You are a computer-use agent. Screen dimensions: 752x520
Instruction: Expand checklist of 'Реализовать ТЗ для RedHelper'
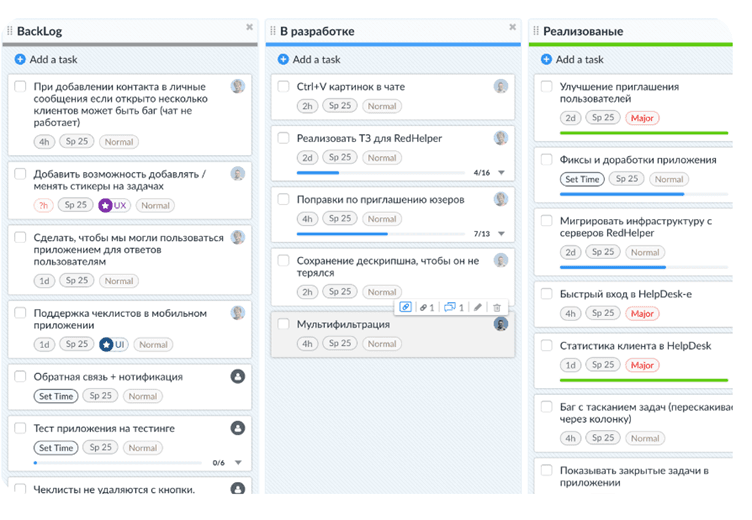(x=502, y=173)
